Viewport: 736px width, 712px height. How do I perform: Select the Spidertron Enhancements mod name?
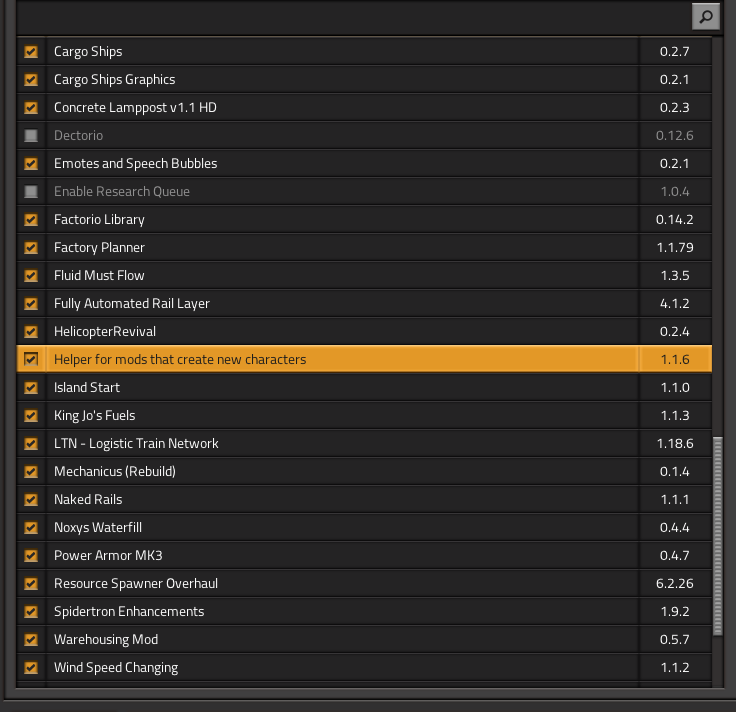click(129, 612)
